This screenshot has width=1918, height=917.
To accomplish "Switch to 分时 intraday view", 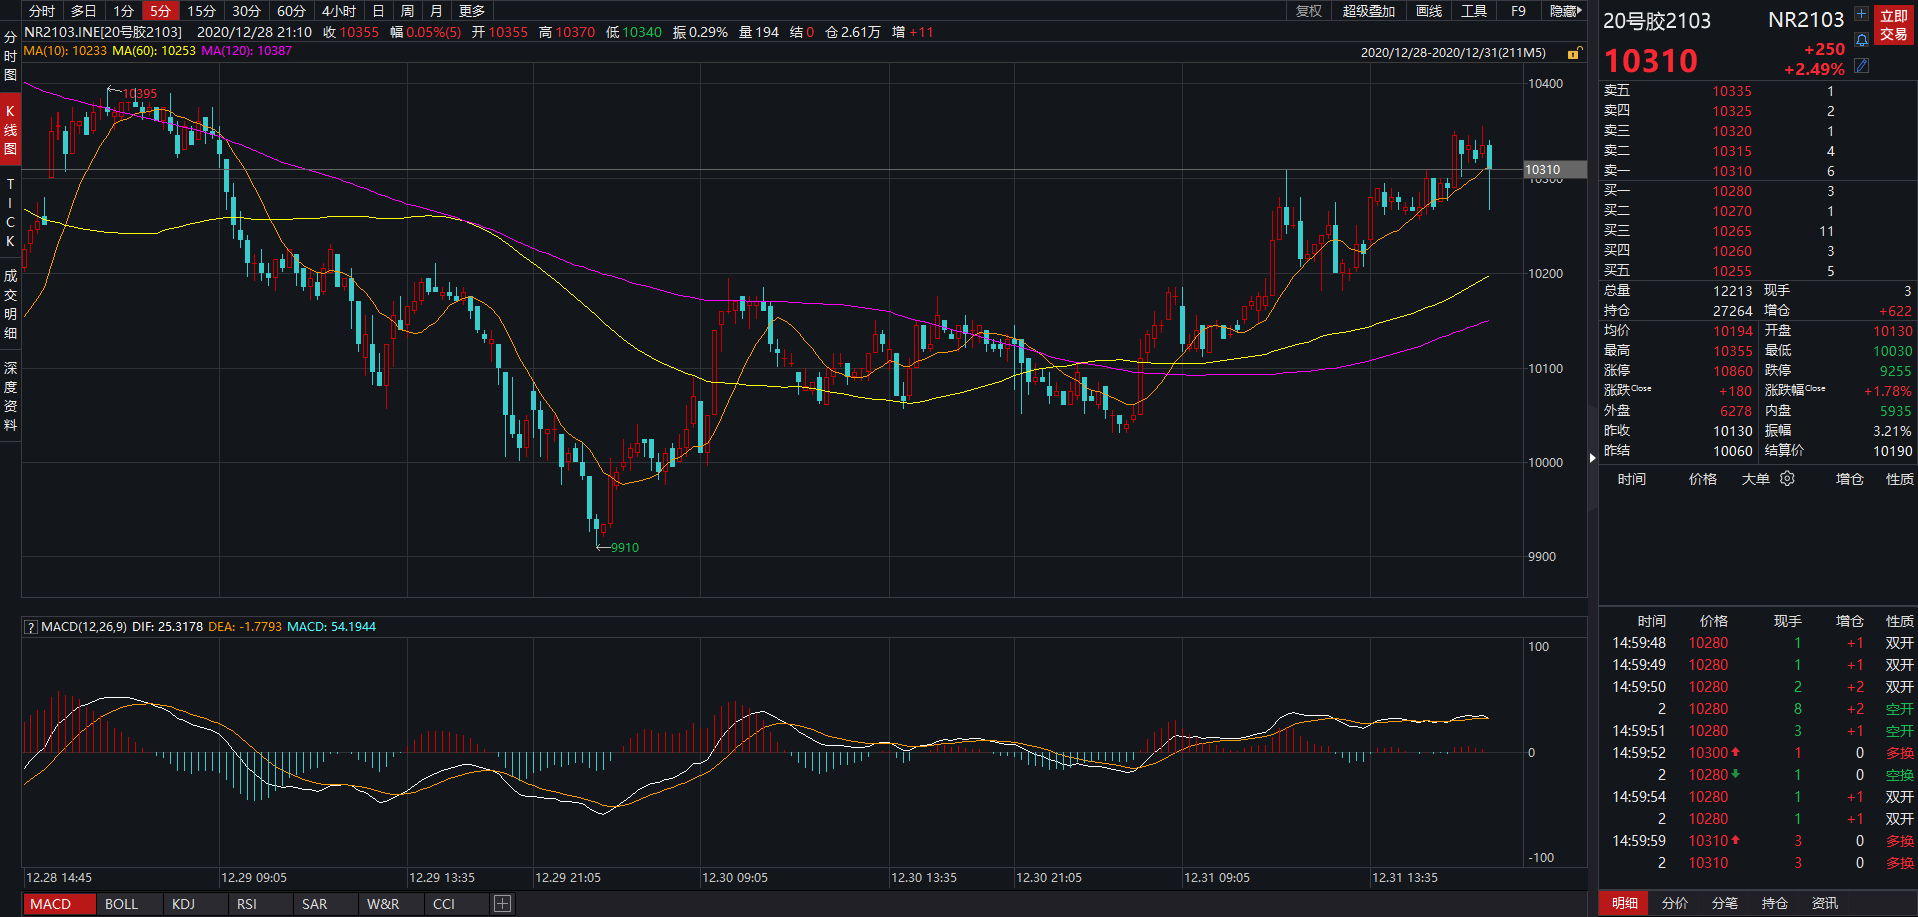I will pos(42,11).
